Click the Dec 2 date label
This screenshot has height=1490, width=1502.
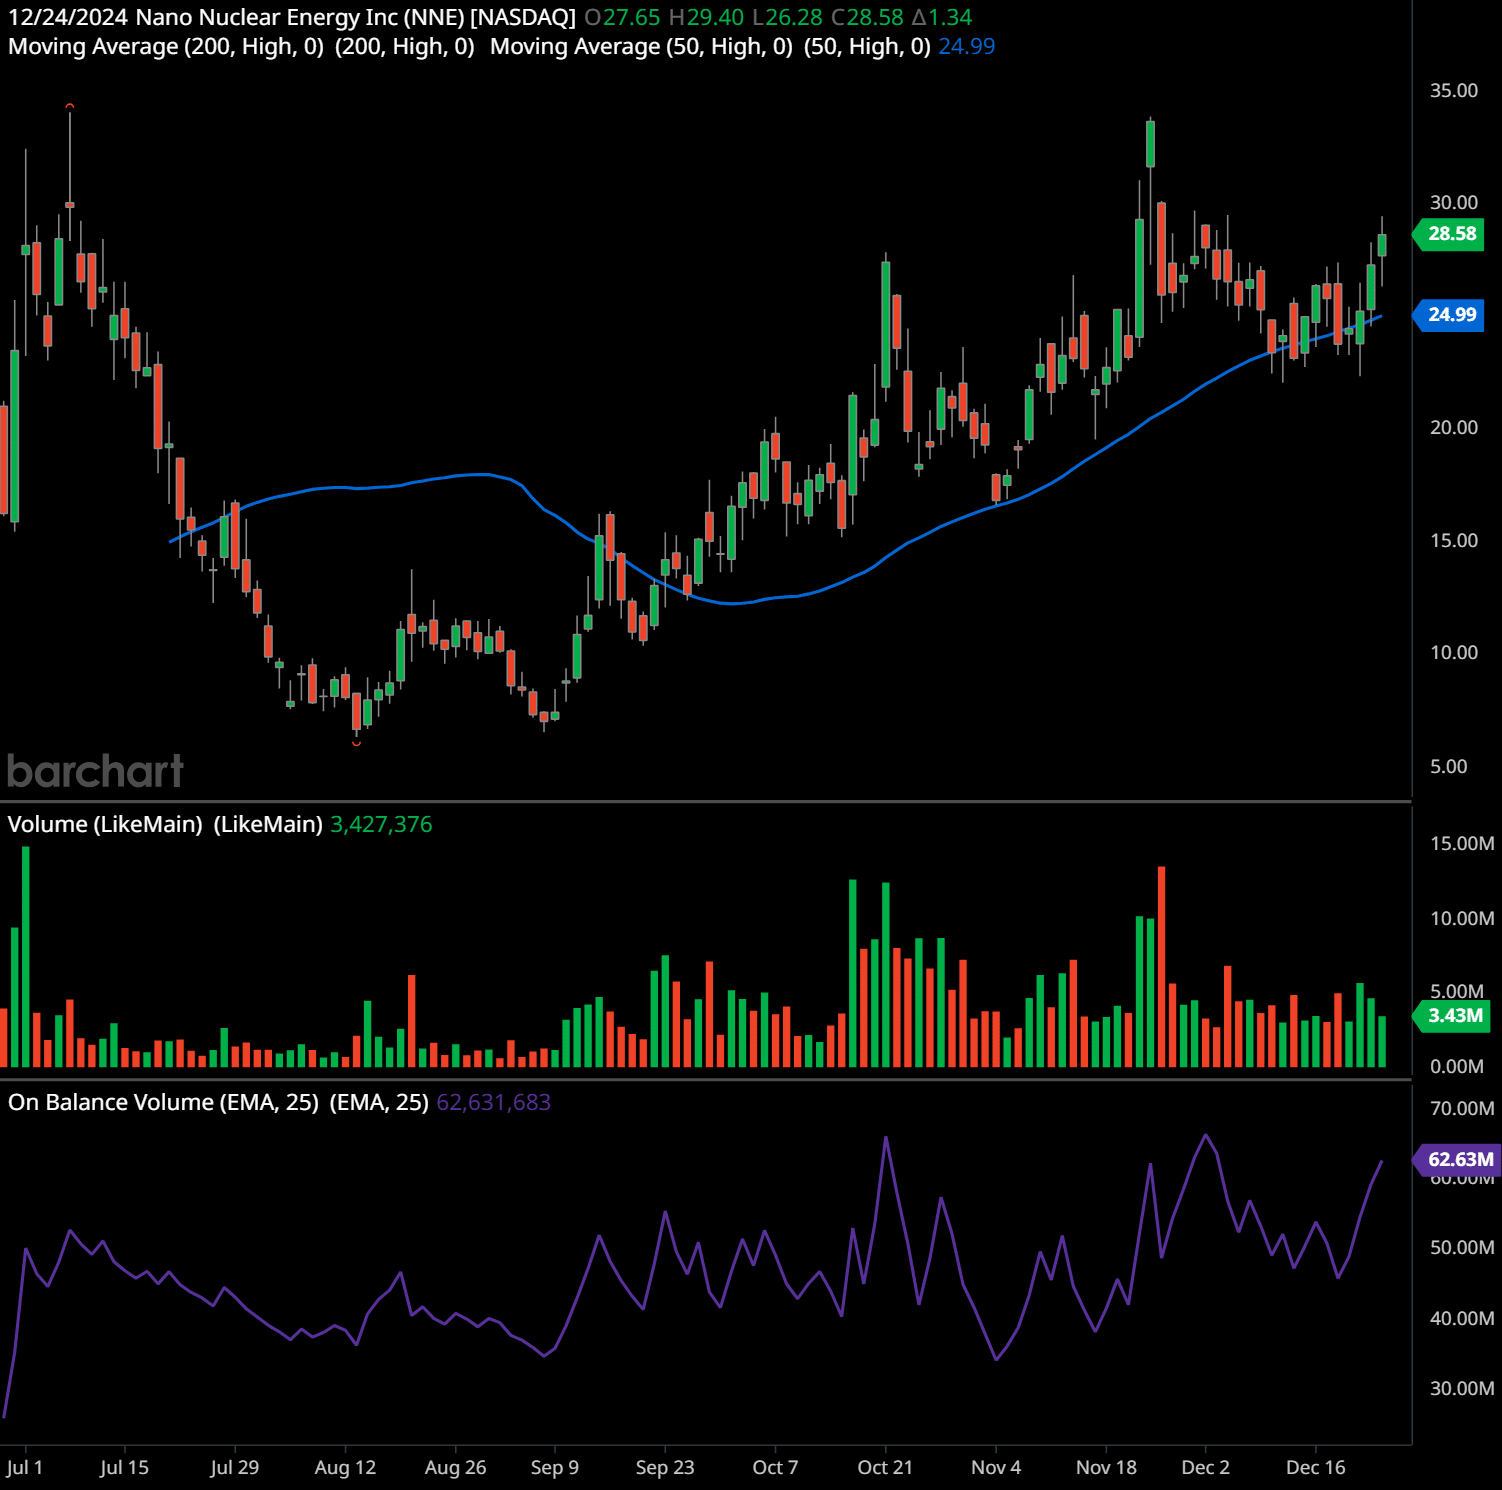[1205, 1468]
